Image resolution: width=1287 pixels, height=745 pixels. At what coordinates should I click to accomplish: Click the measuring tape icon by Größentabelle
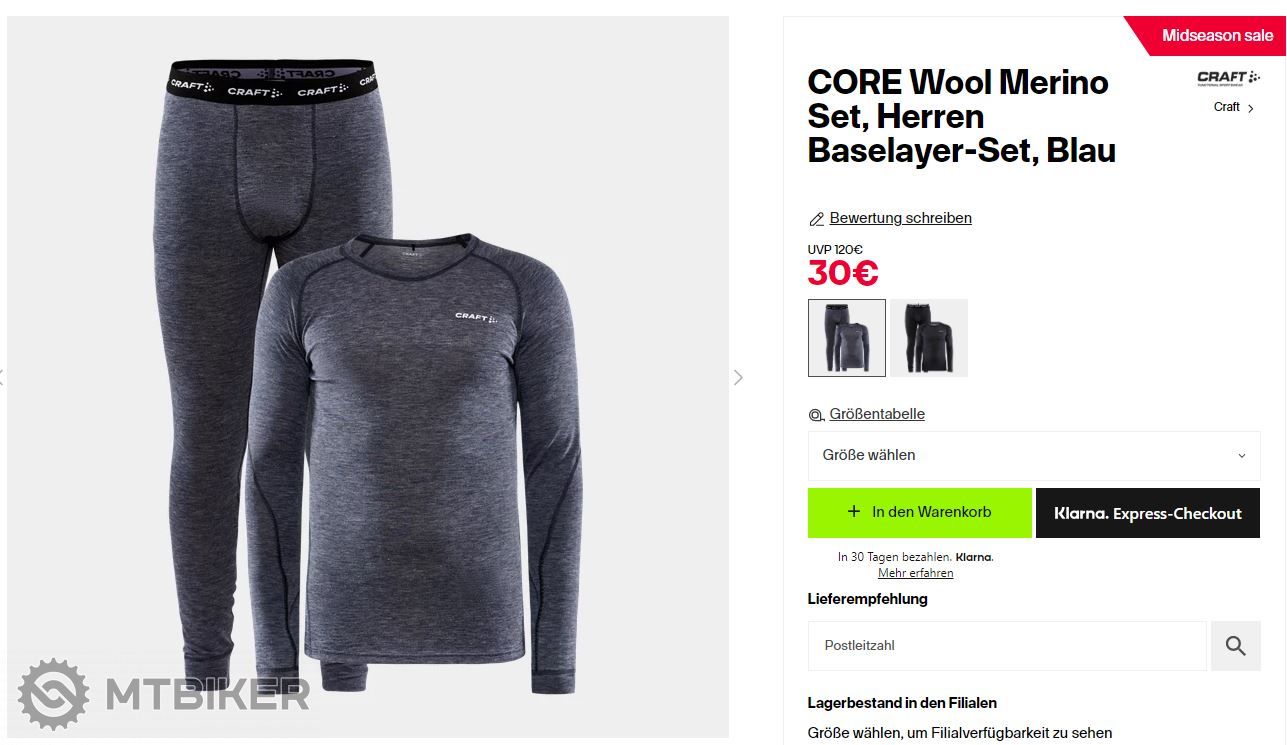pos(816,415)
